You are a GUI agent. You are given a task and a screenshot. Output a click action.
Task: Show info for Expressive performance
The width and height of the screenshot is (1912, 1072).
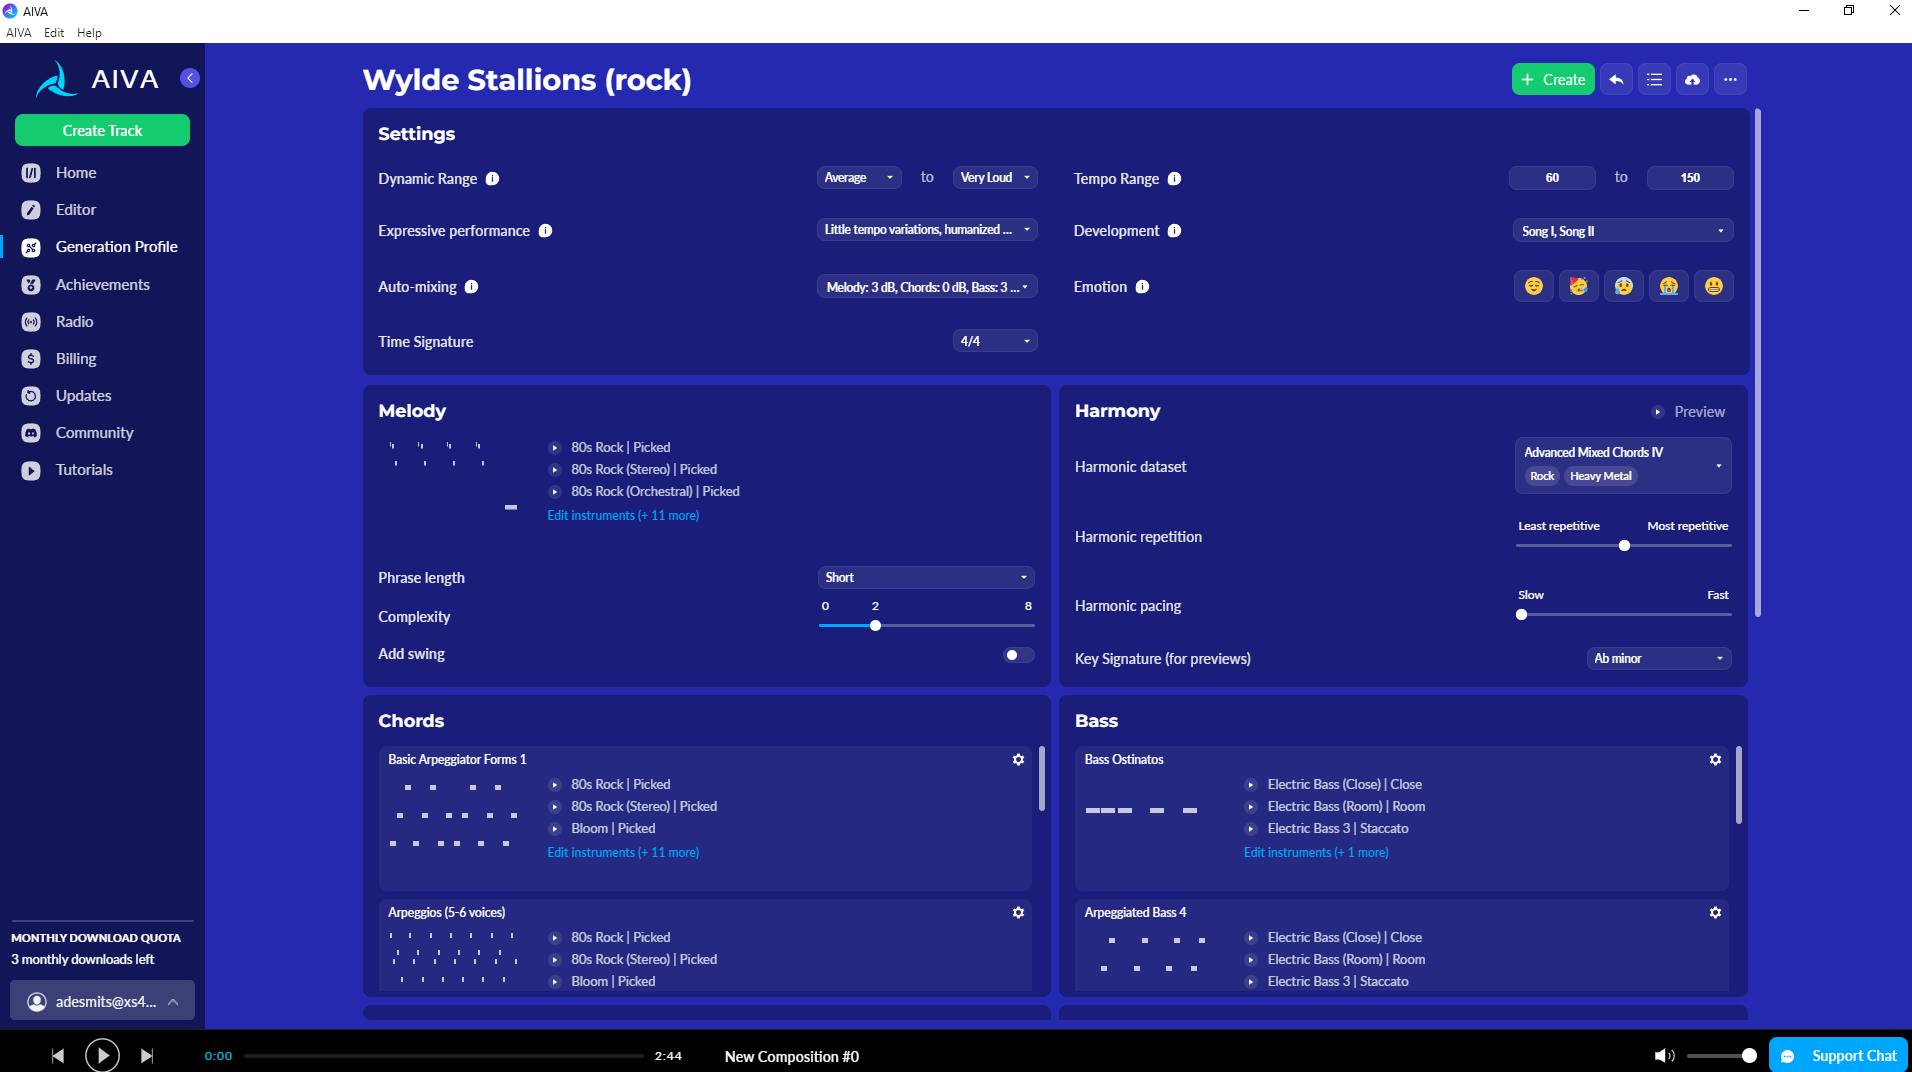[545, 231]
